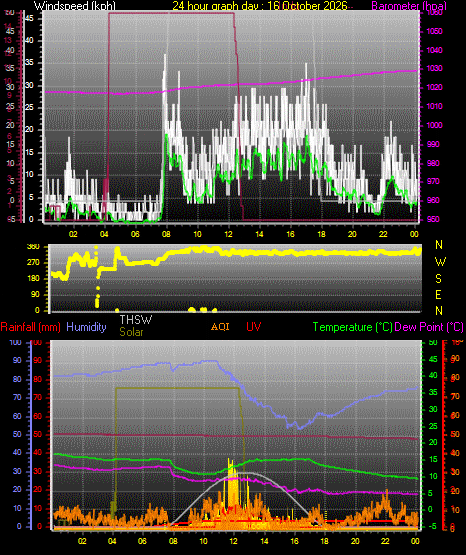Image resolution: width=466 pixels, height=555 pixels.
Task: Select the 'AQI' legend label
Action: (220, 327)
